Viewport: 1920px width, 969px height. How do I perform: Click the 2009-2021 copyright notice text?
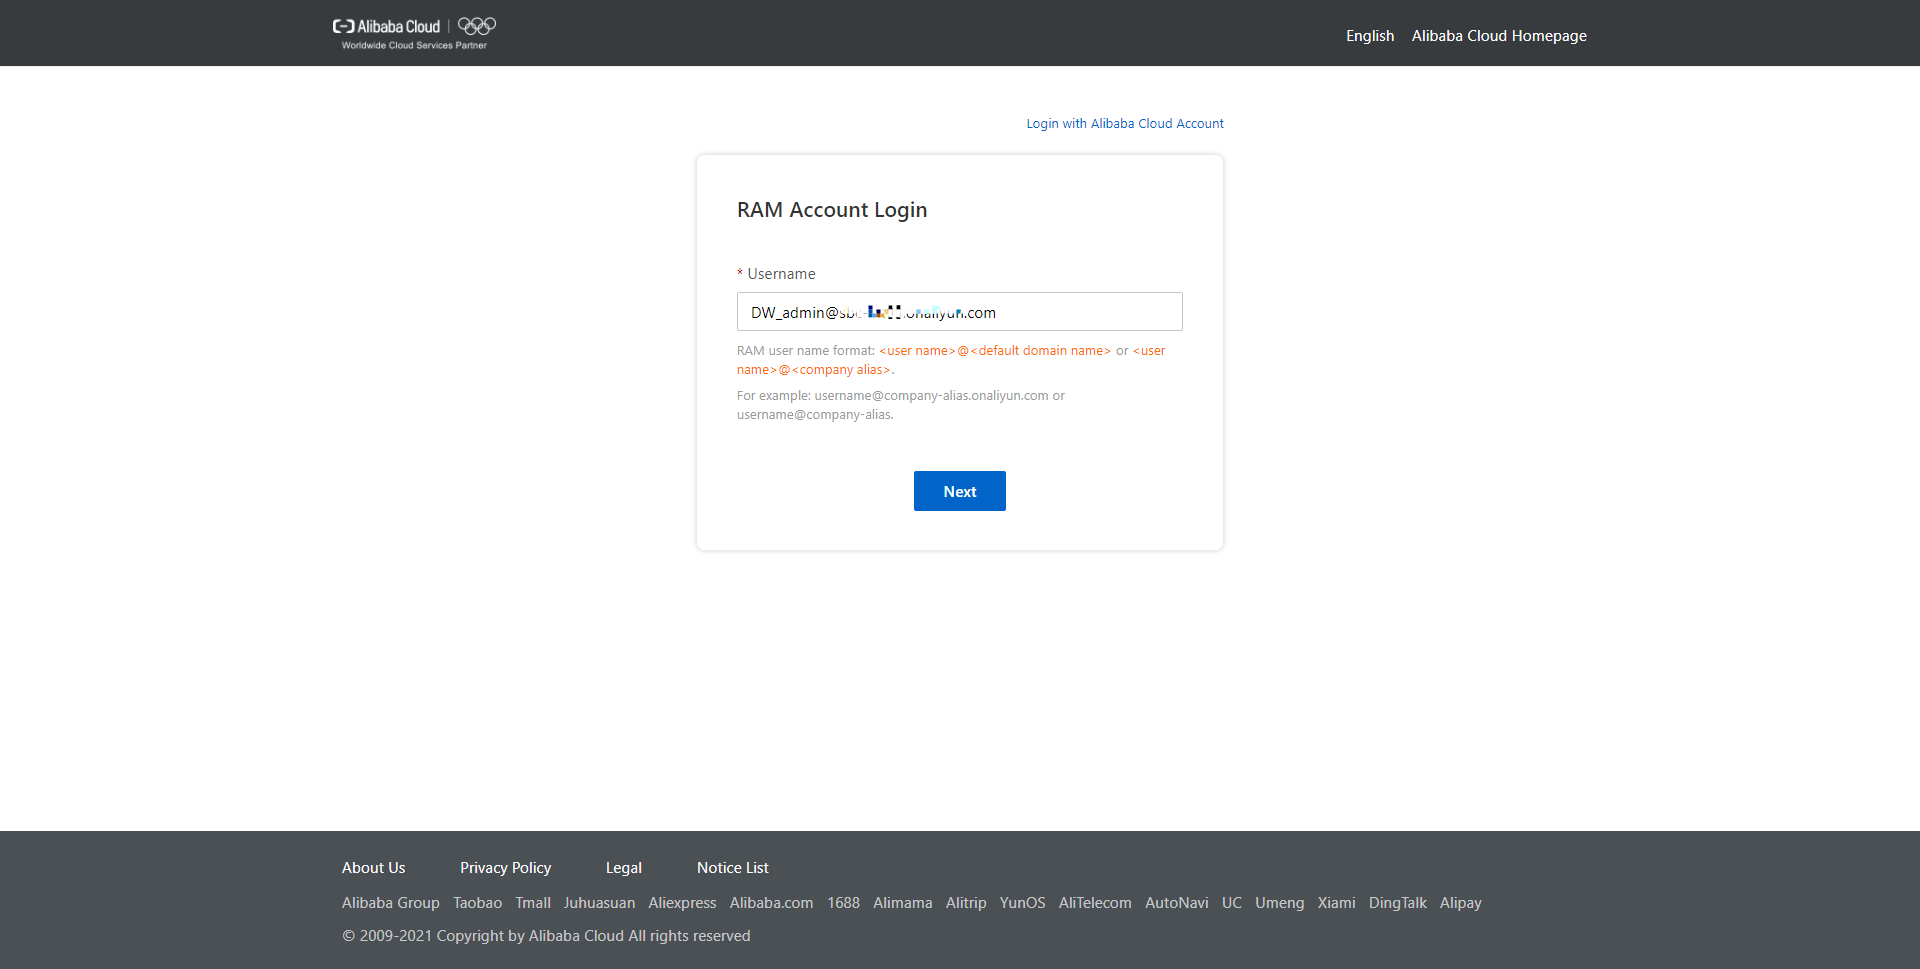546,936
